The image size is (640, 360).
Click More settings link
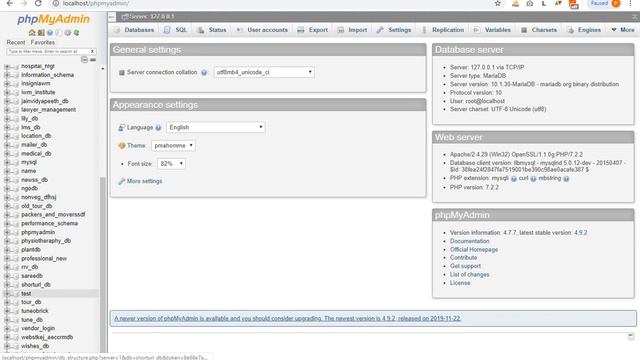click(x=144, y=181)
